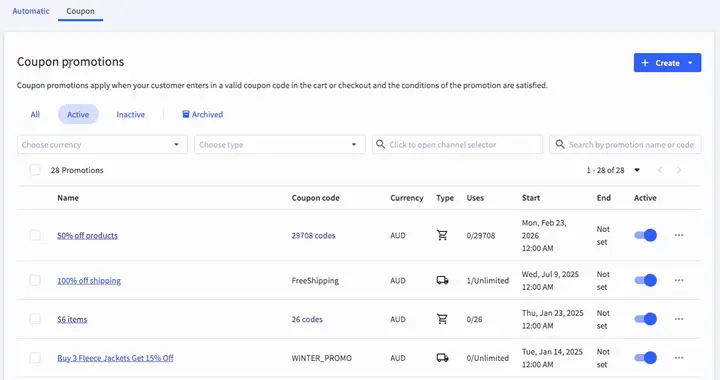Click the WINTER_PROMO coupon code cell
Image resolution: width=720 pixels, height=380 pixels.
coord(321,358)
